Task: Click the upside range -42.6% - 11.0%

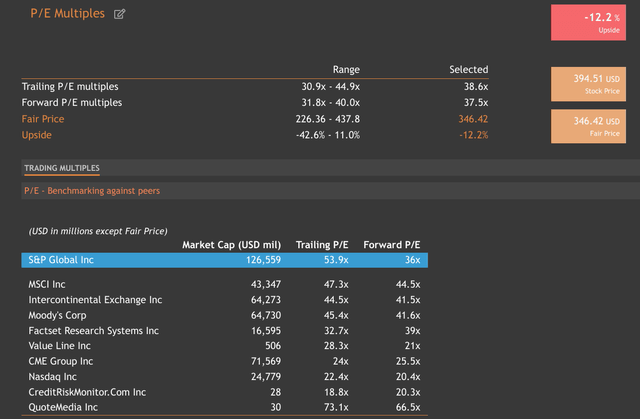Action: (328, 135)
